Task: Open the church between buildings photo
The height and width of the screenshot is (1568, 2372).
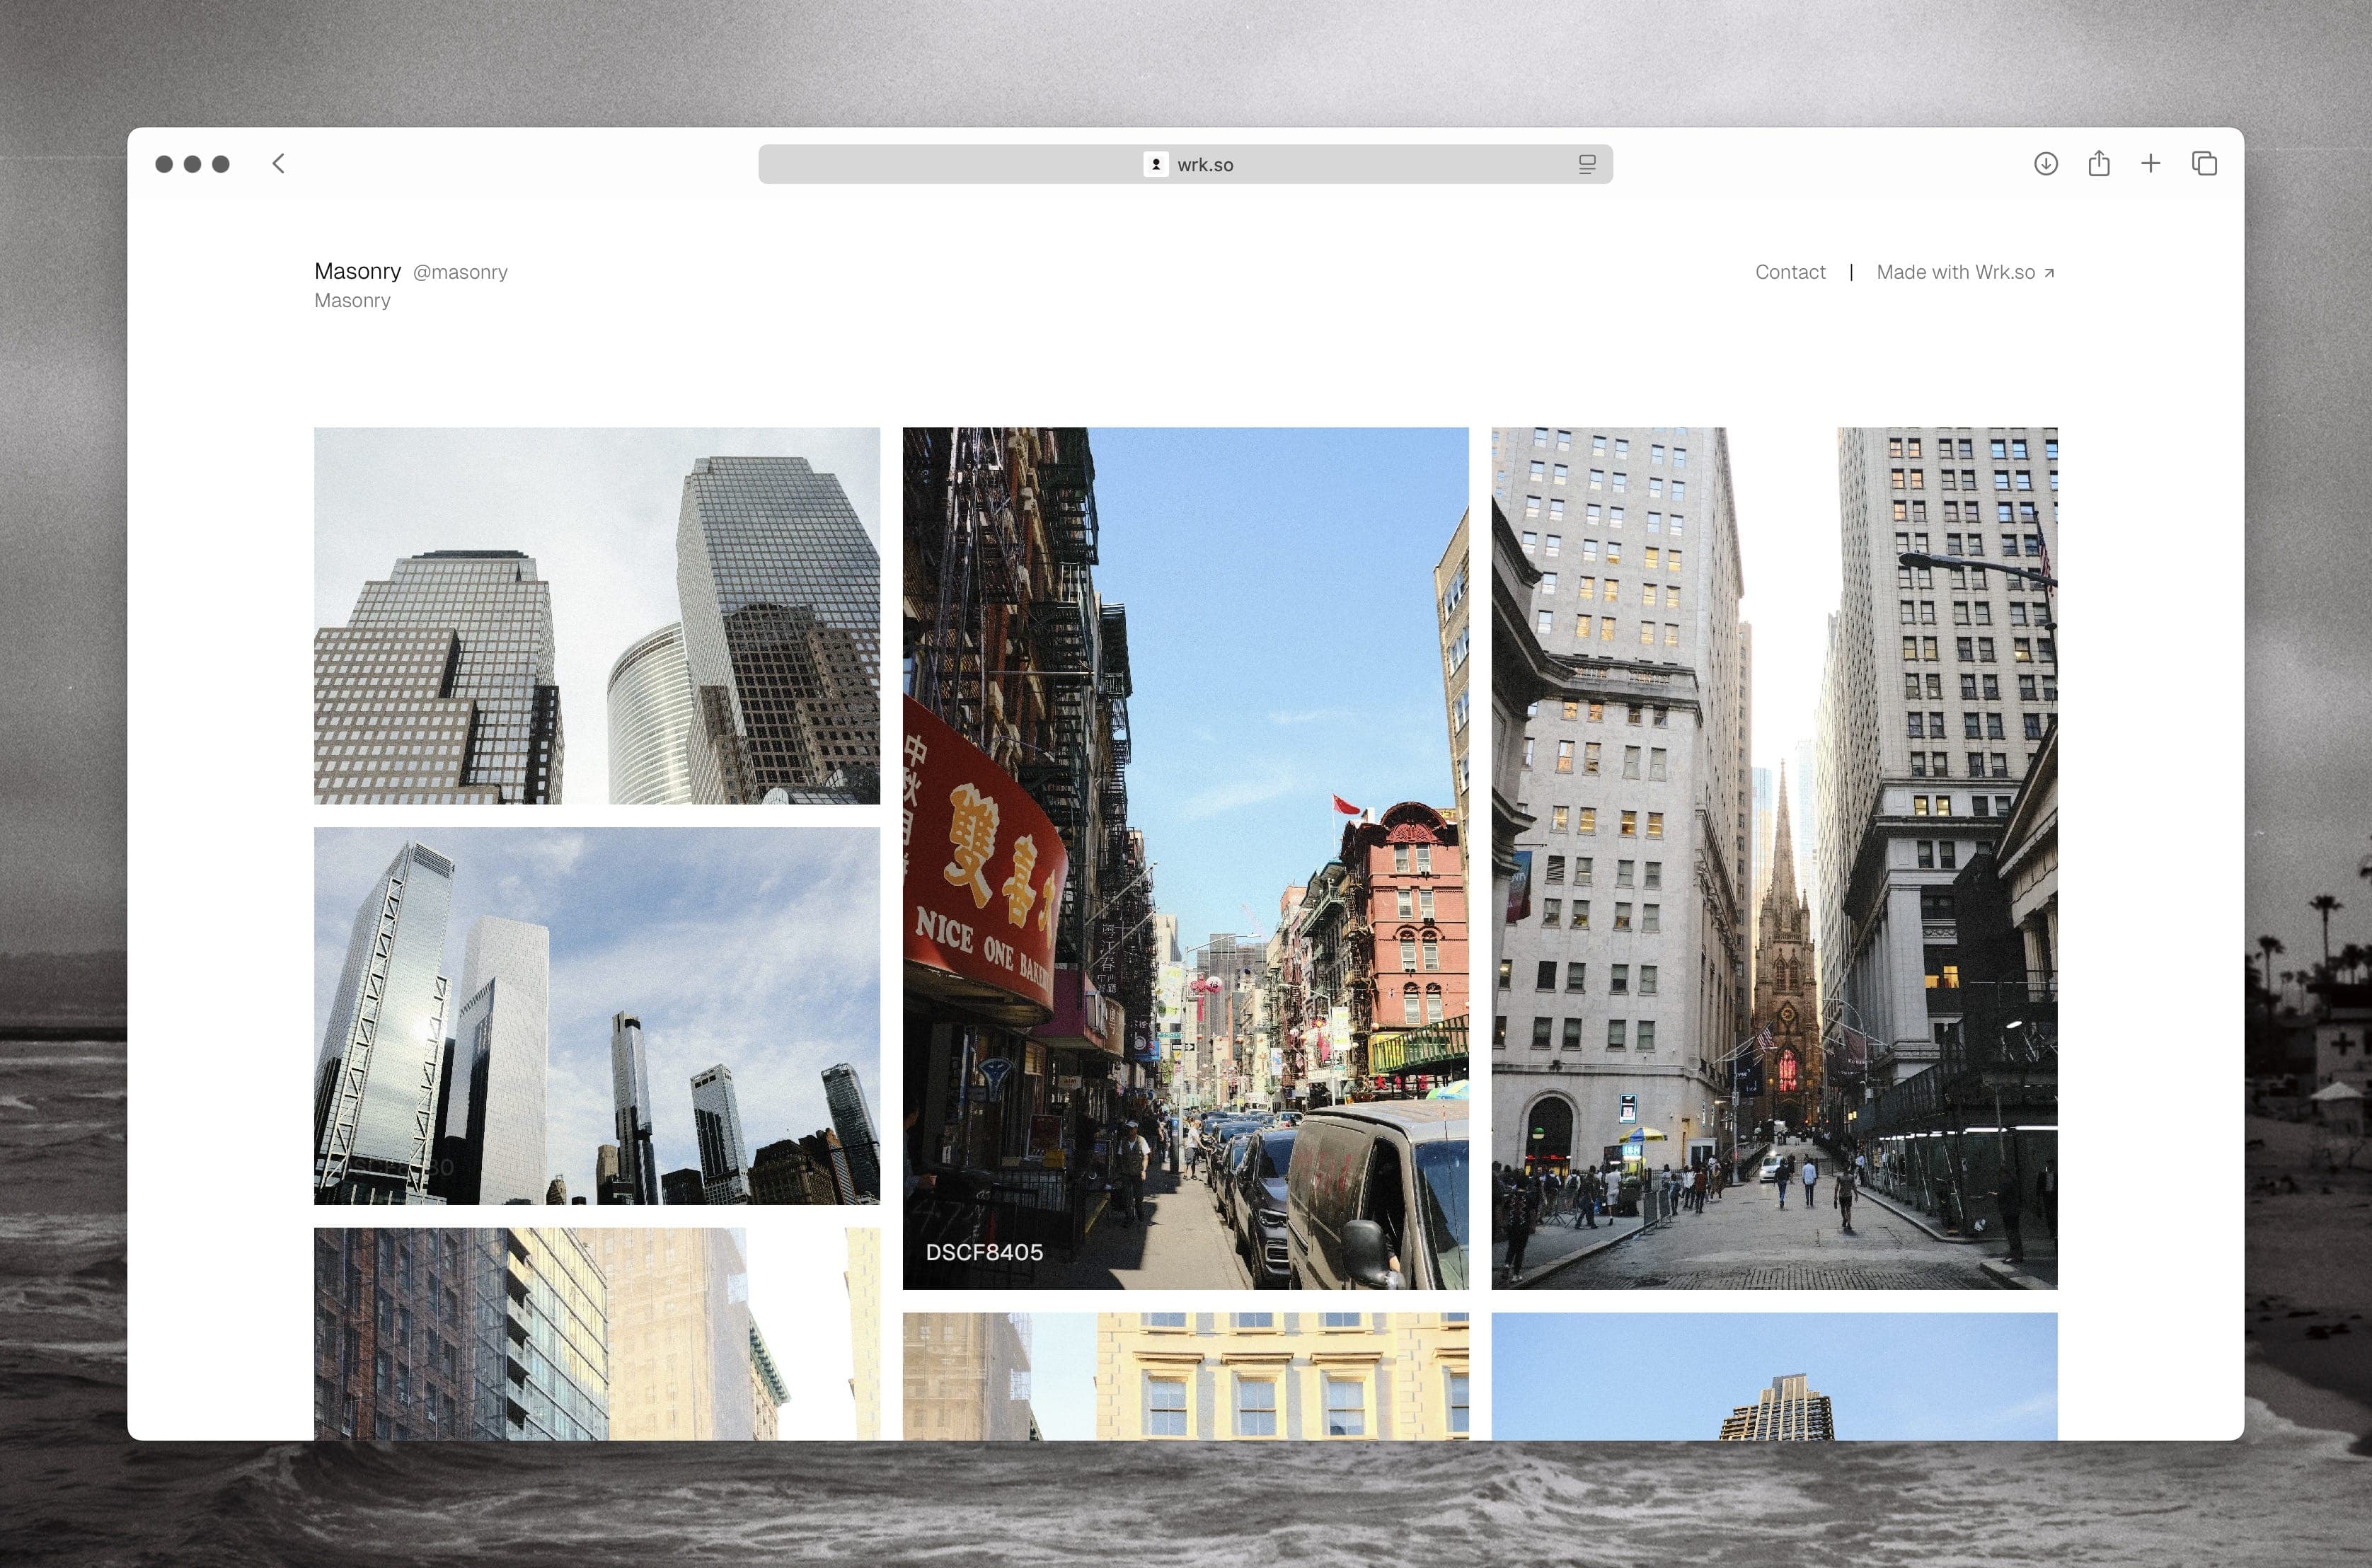Action: pyautogui.click(x=1773, y=857)
